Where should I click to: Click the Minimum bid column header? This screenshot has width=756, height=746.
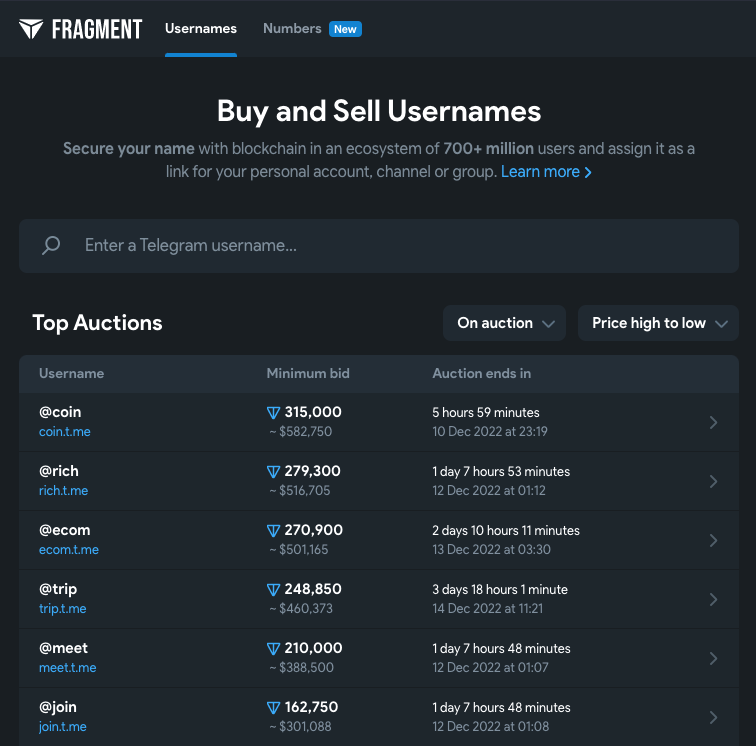tap(308, 373)
